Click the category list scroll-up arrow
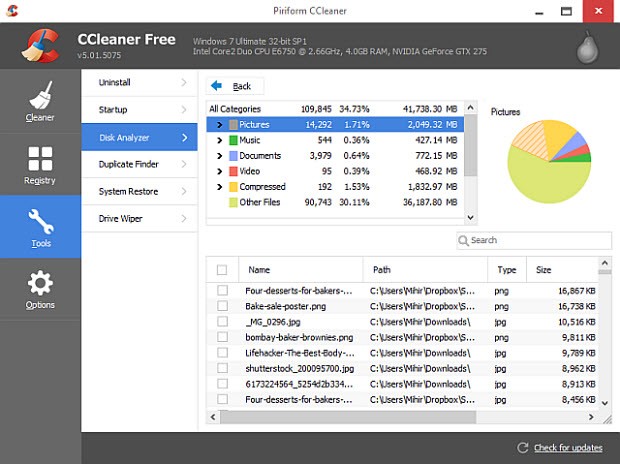Viewport: 620px width, 464px height. (x=471, y=108)
